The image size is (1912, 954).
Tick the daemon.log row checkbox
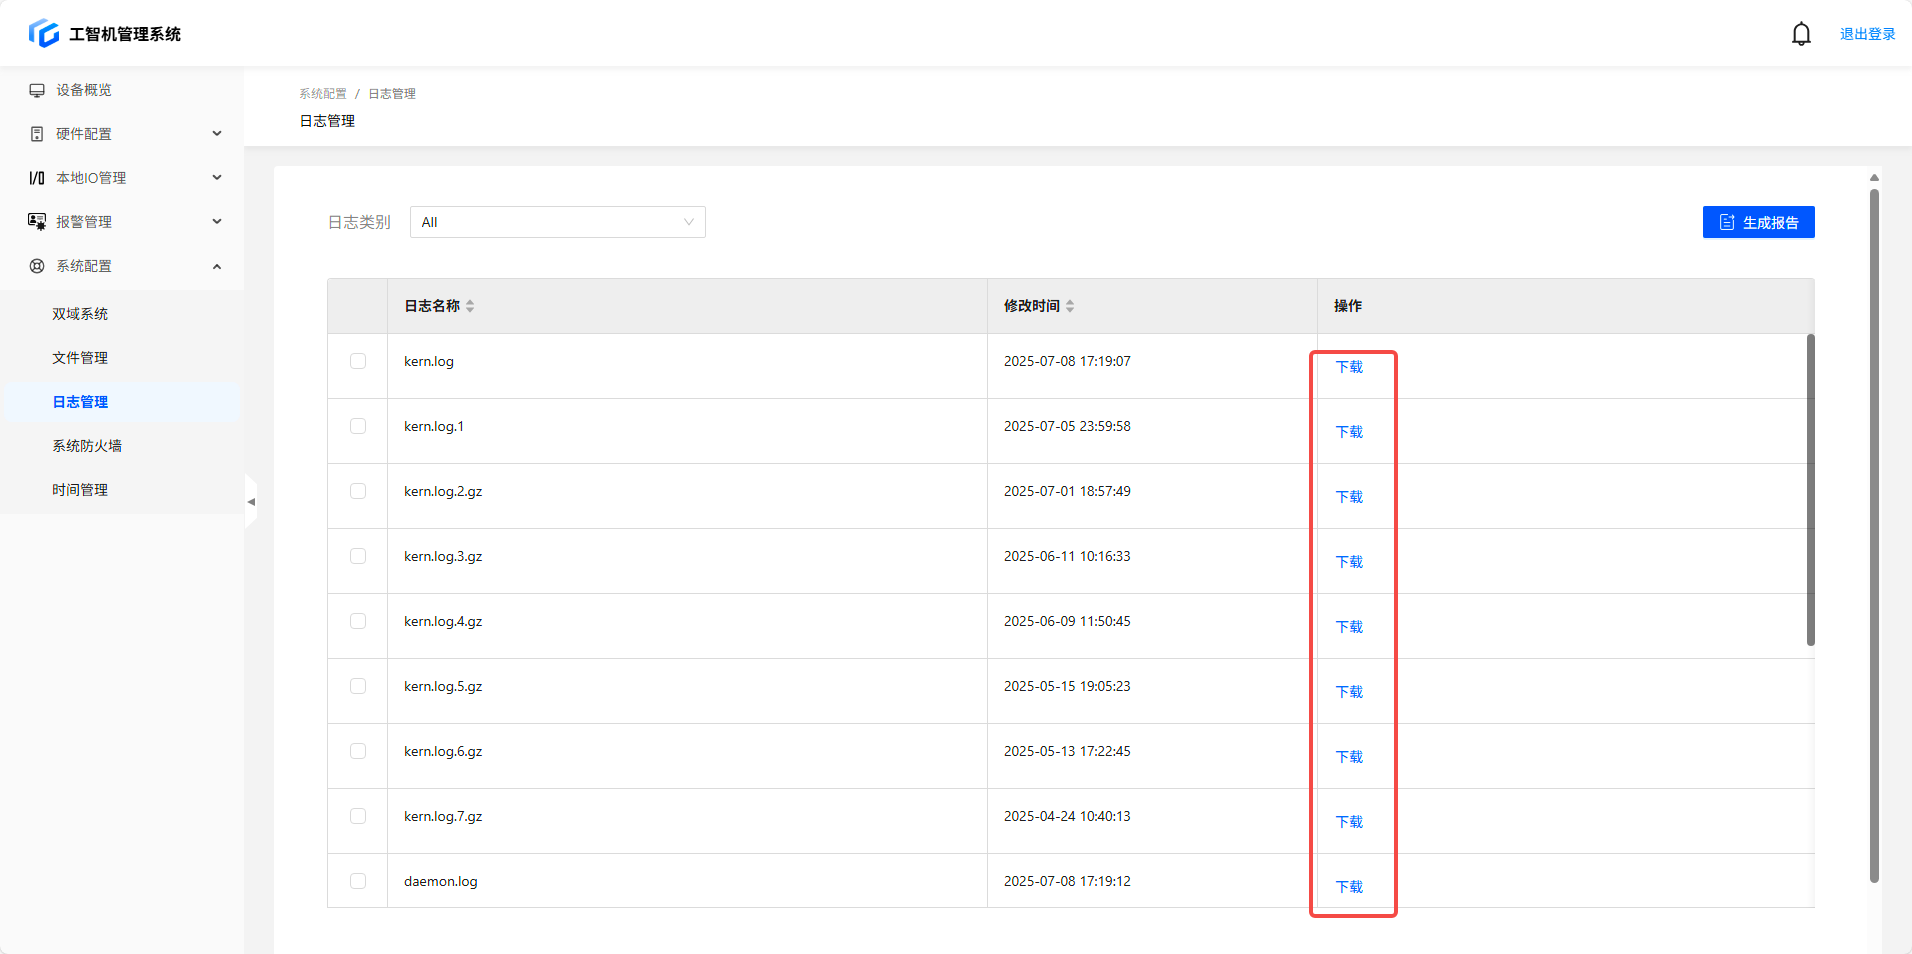(358, 881)
